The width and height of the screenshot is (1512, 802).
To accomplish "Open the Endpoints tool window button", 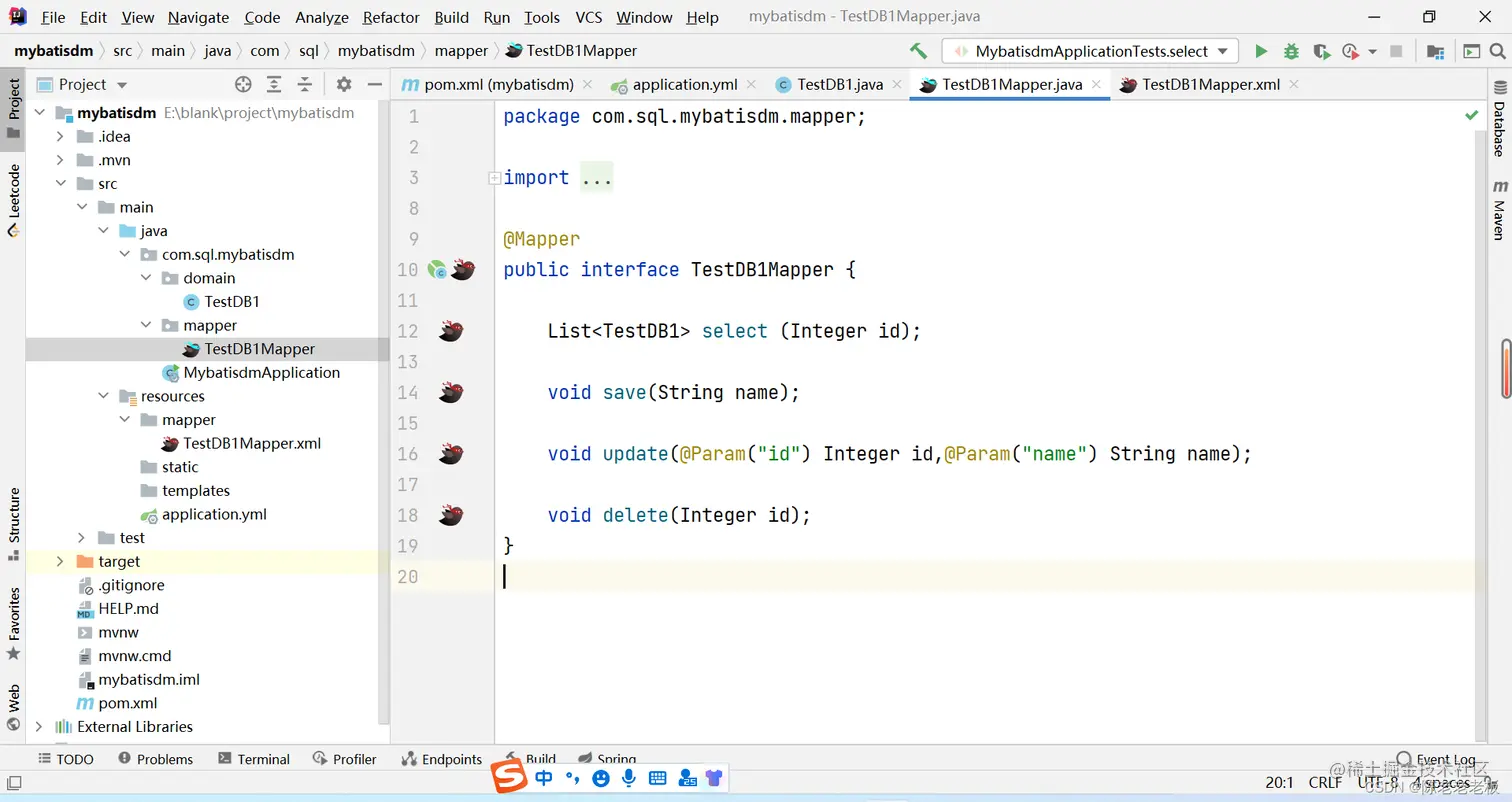I will (x=441, y=759).
